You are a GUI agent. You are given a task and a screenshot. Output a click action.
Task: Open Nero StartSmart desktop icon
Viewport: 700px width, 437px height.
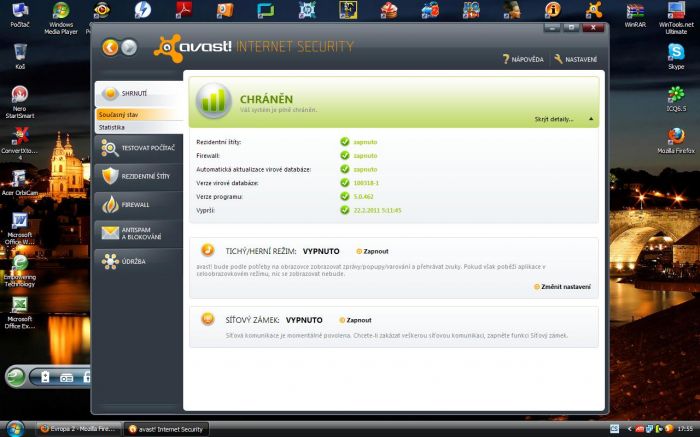click(20, 102)
